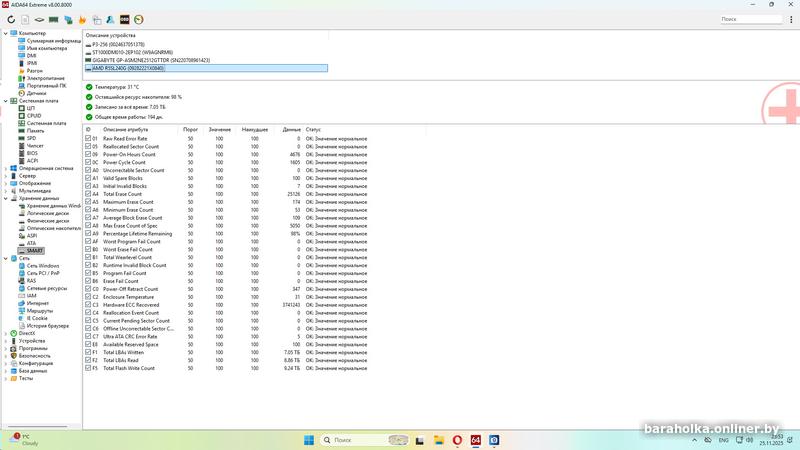Select the CPUID tree item
This screenshot has height=450, width=800.
34,116
